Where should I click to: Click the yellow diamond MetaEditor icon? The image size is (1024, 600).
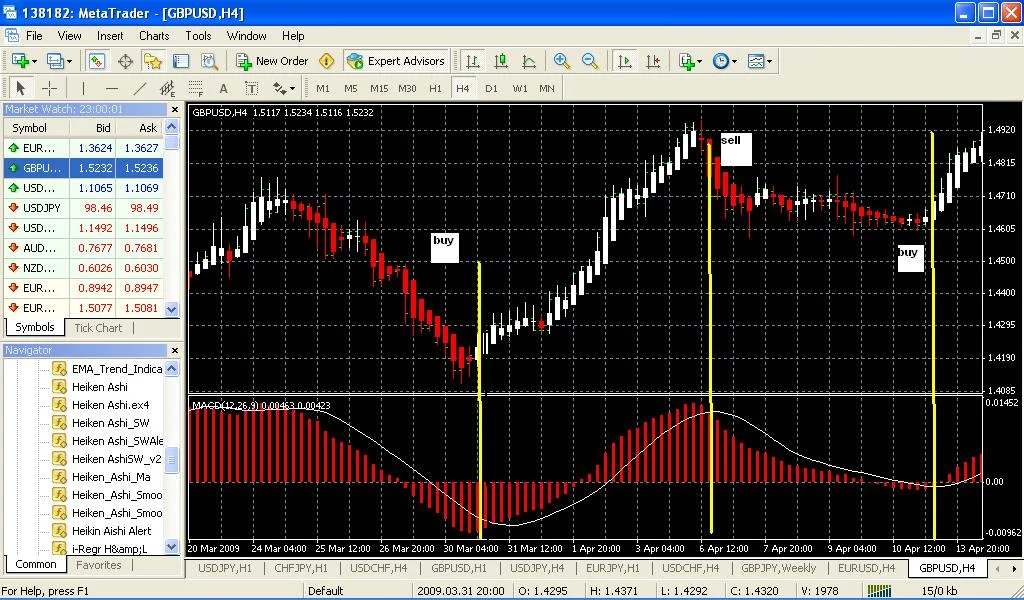coord(327,61)
